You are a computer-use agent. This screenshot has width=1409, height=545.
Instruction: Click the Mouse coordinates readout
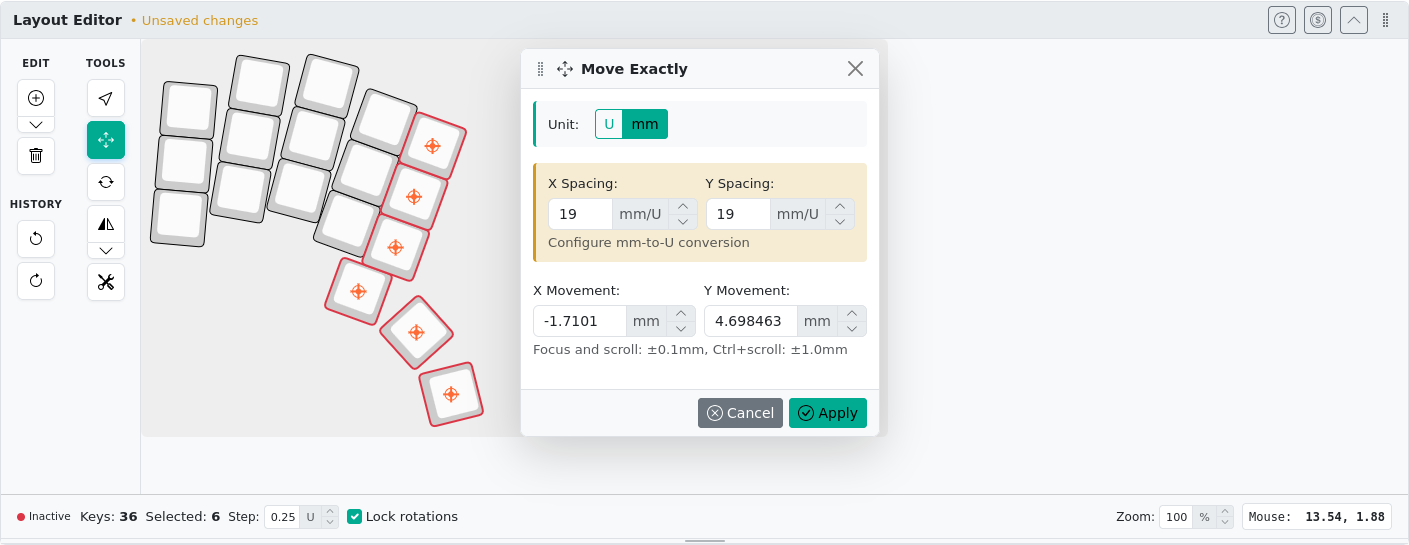coord(1317,517)
